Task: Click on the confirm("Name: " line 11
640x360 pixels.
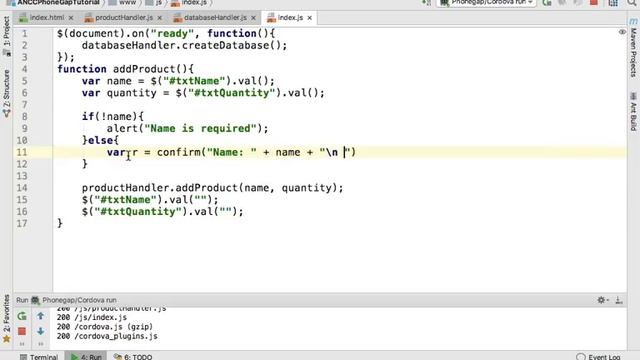Action: 231,152
